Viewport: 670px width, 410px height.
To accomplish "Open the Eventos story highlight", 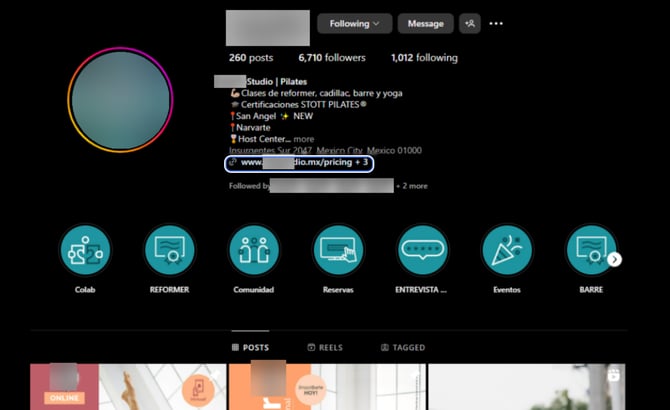I will coord(507,250).
